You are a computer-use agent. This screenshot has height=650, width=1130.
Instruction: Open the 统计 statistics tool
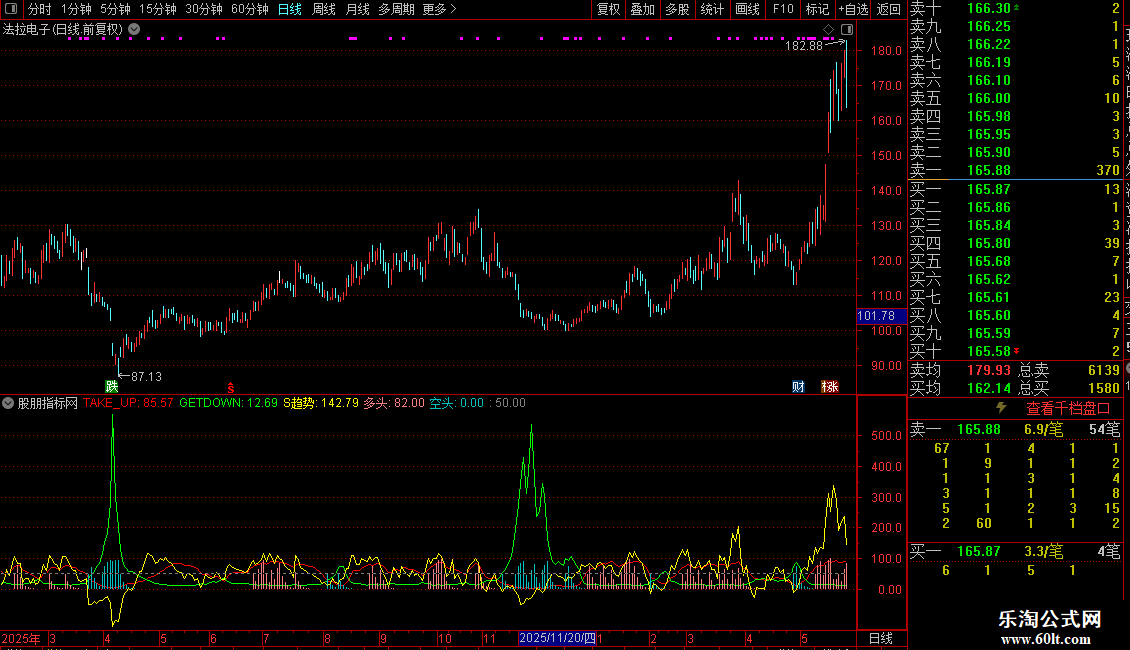[712, 9]
